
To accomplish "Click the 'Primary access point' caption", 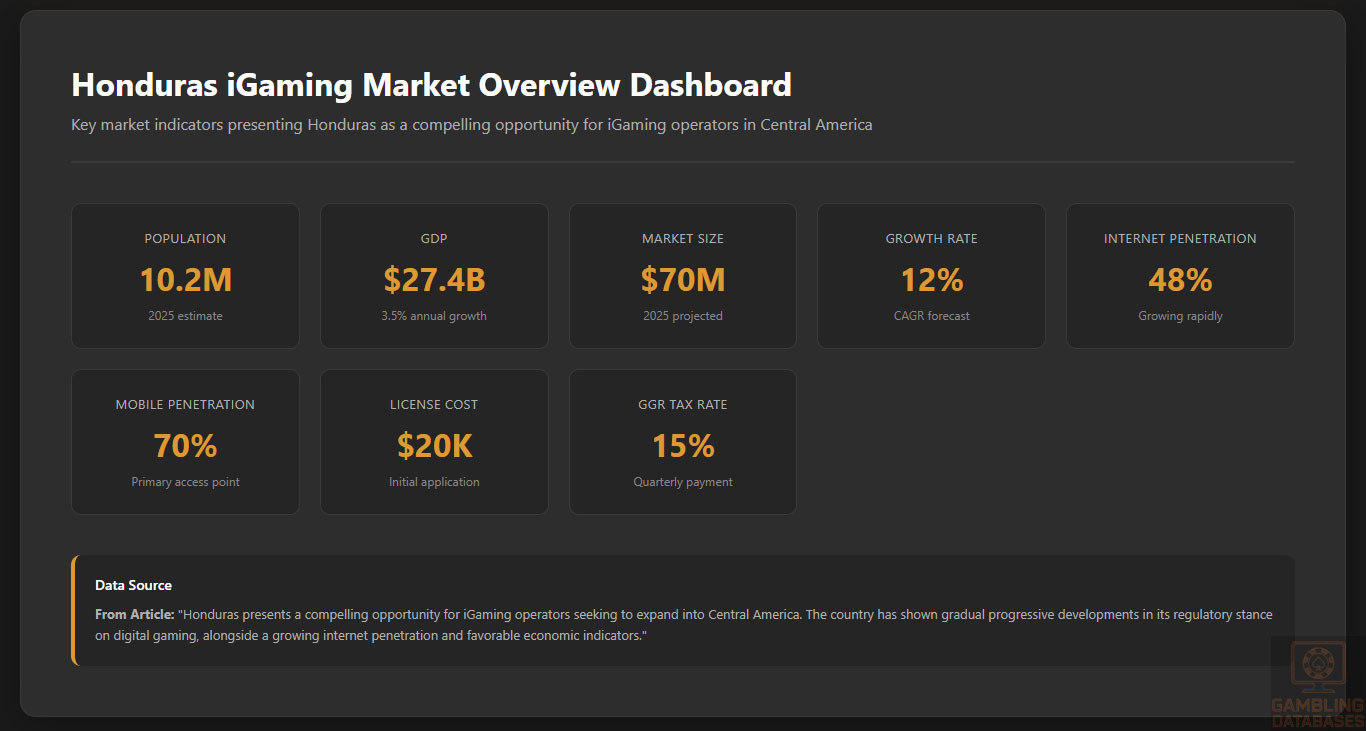I will coord(185,482).
